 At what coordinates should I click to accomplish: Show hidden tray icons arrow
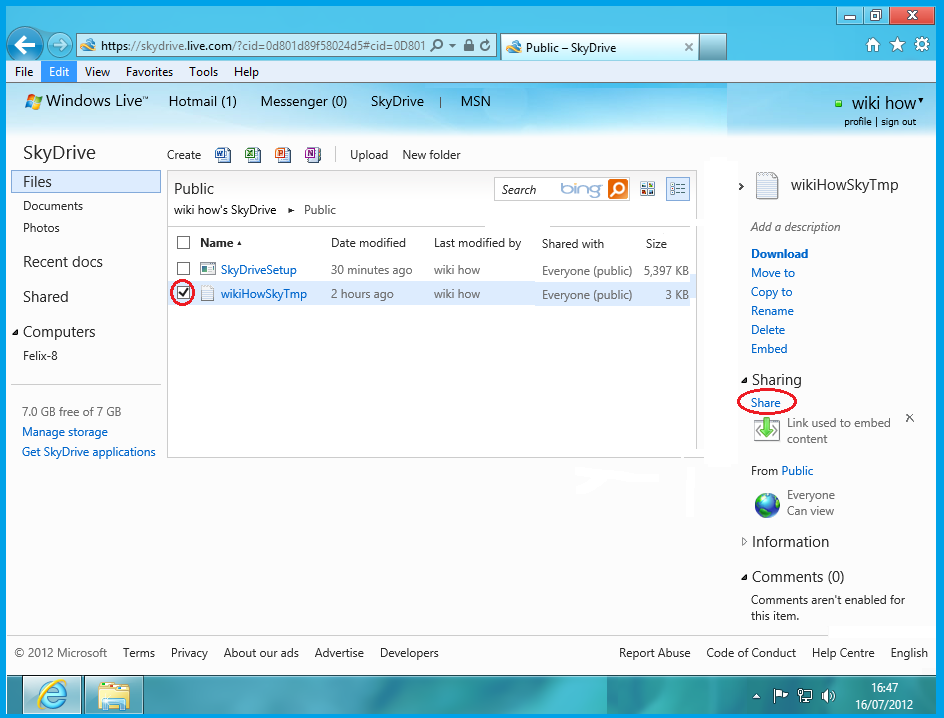pyautogui.click(x=756, y=696)
